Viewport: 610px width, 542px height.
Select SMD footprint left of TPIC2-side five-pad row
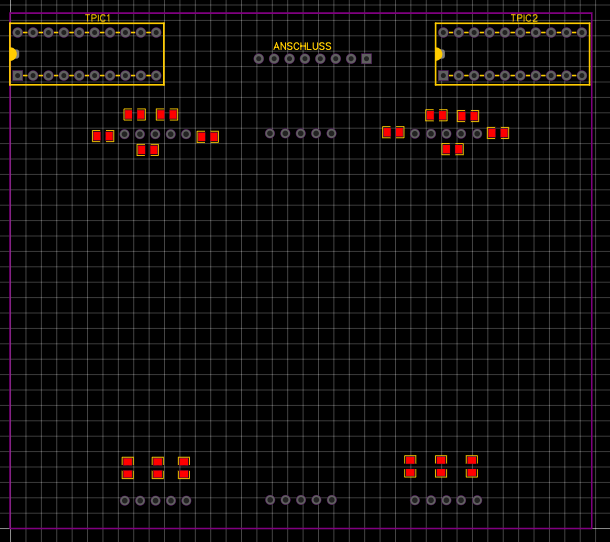click(393, 132)
